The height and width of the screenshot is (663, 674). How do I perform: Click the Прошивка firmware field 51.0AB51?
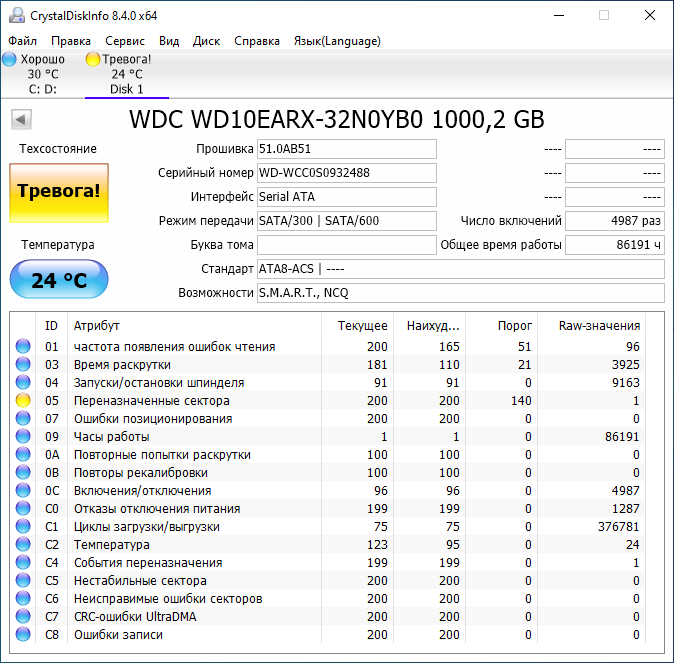pos(346,149)
